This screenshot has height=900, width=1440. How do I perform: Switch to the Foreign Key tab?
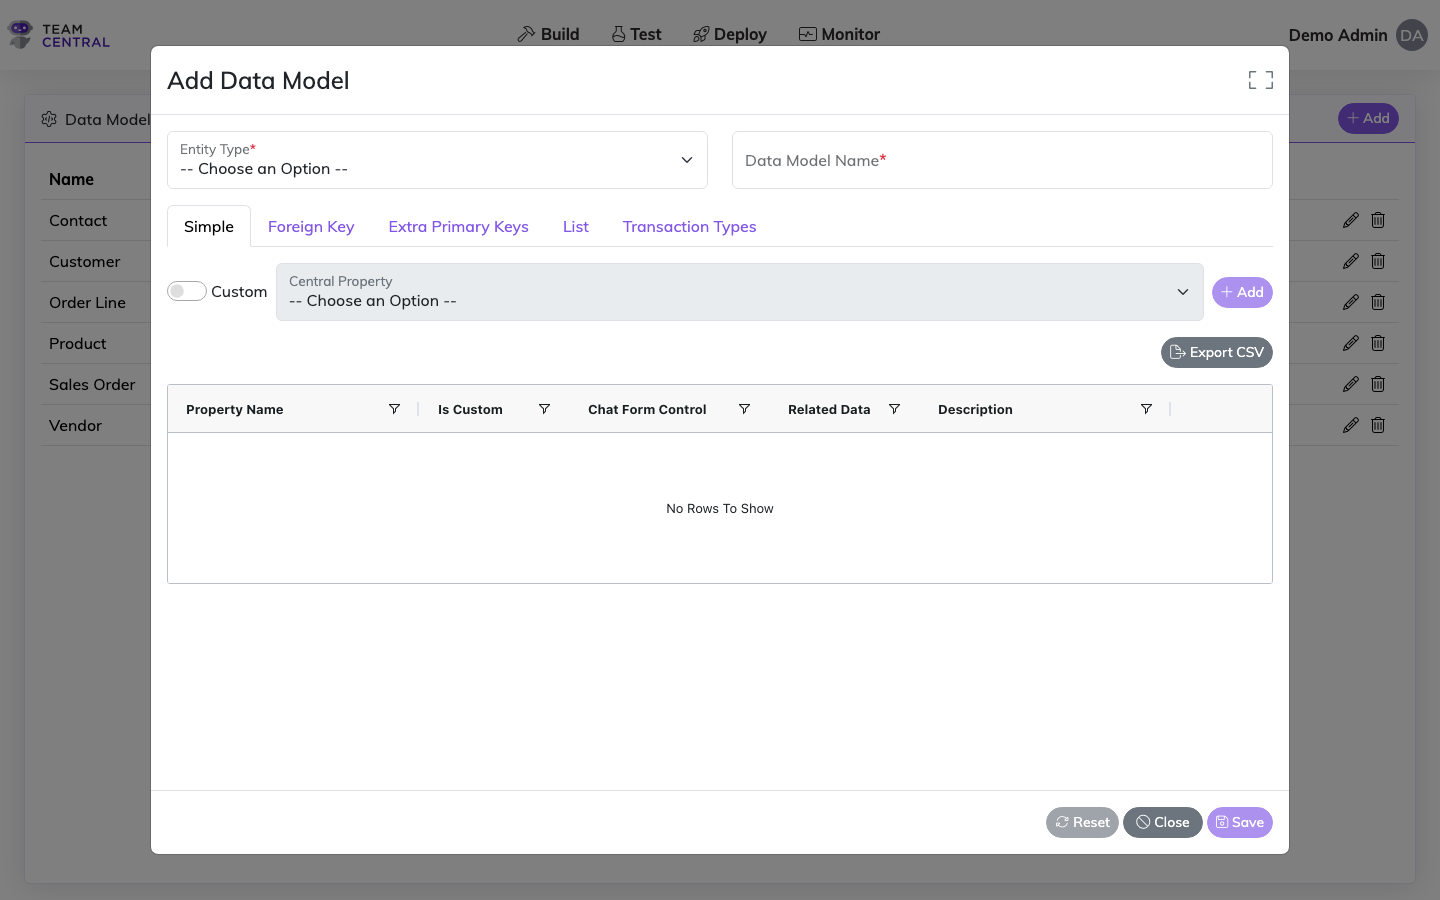(310, 226)
